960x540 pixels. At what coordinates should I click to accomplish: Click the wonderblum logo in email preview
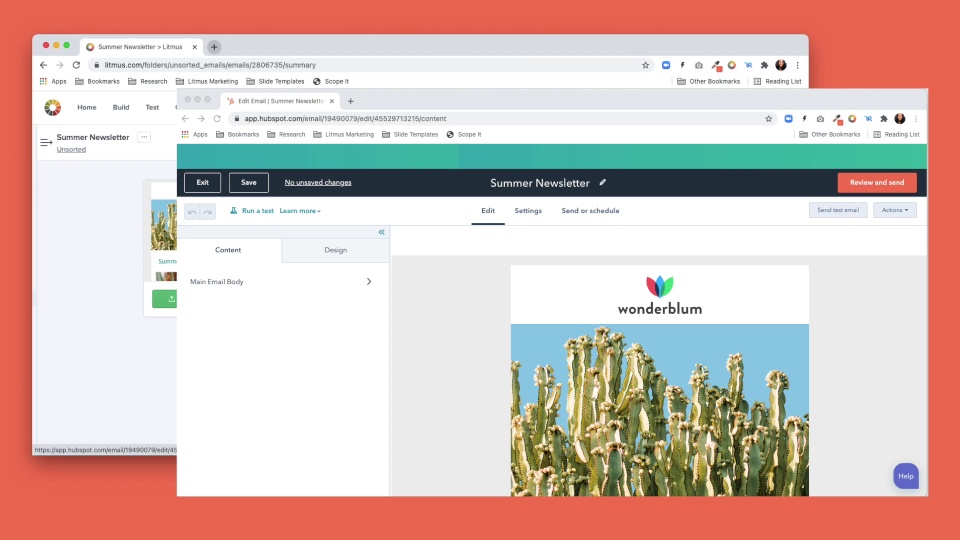(x=659, y=295)
